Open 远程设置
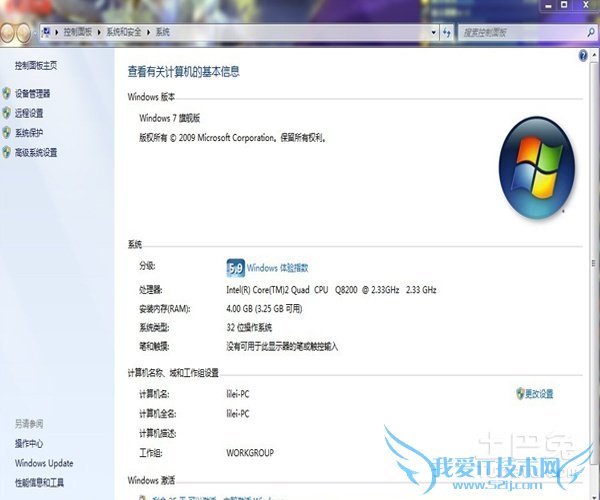 pos(29,113)
